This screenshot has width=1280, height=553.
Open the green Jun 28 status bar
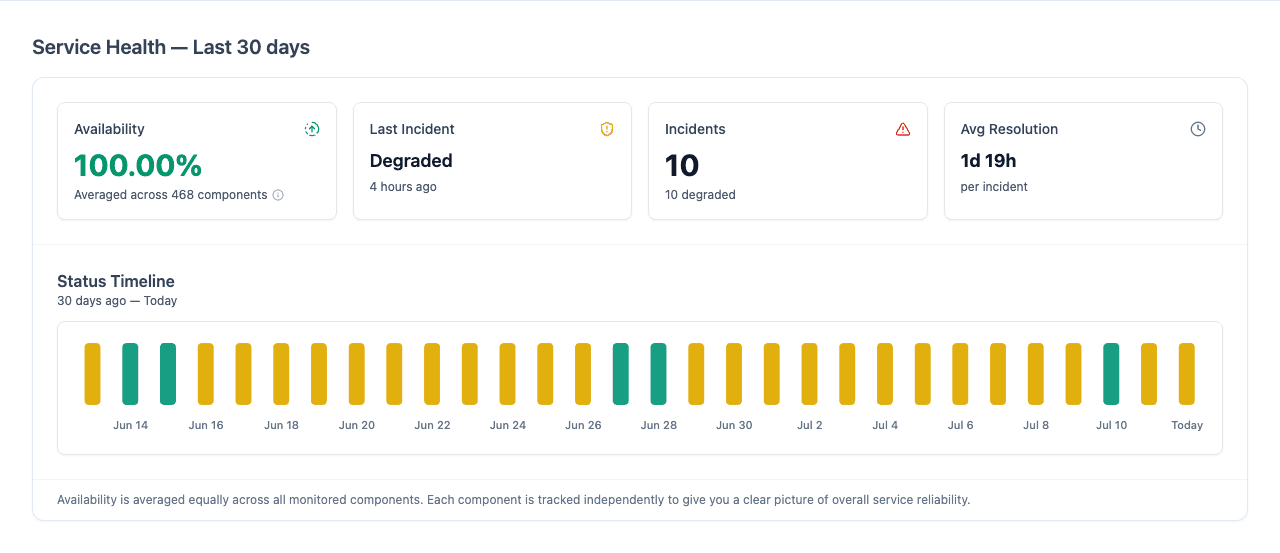[658, 374]
